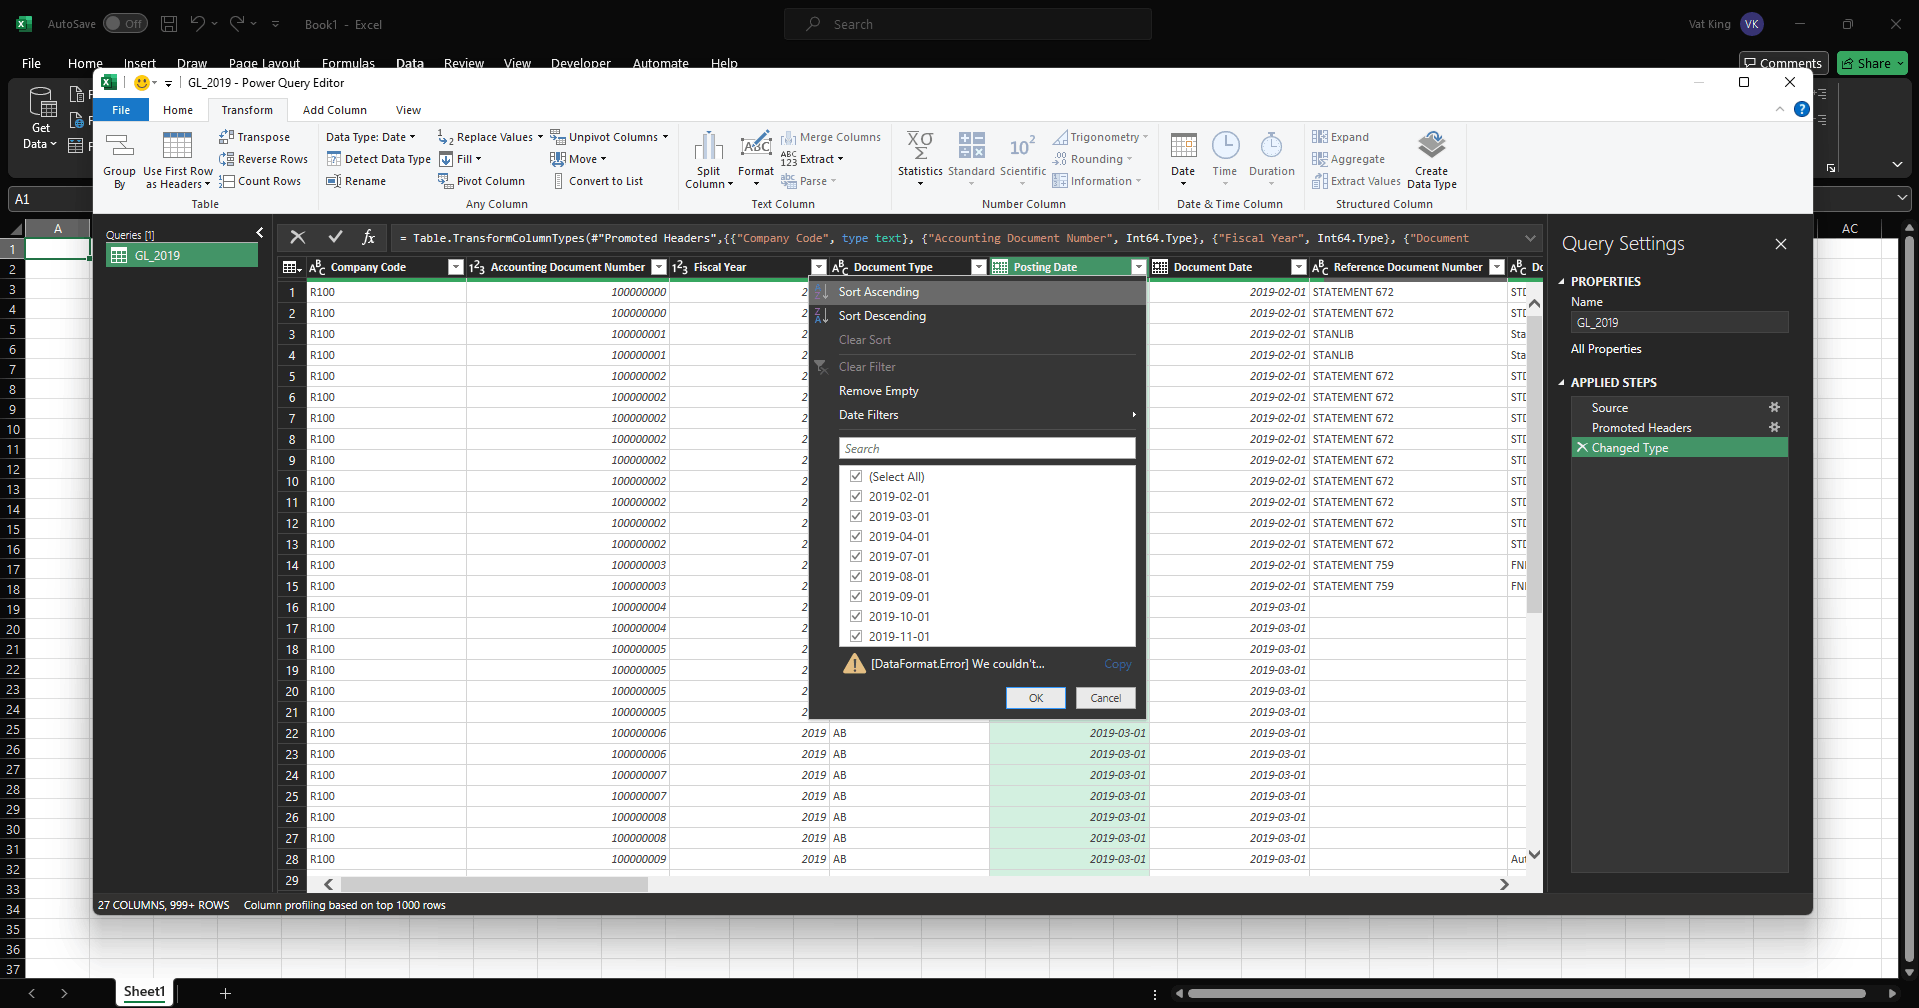Uncheck the 2019-09-01 date filter

click(856, 596)
